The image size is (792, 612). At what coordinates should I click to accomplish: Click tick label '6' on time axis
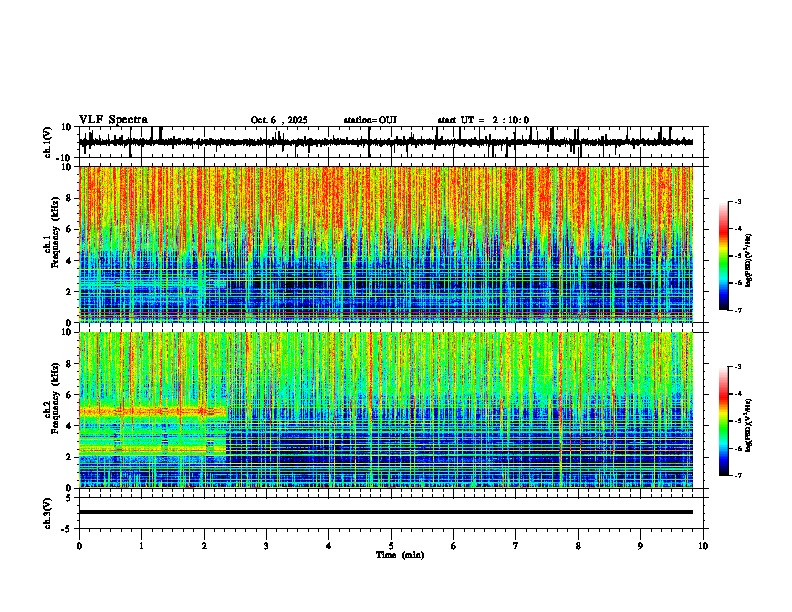point(454,546)
